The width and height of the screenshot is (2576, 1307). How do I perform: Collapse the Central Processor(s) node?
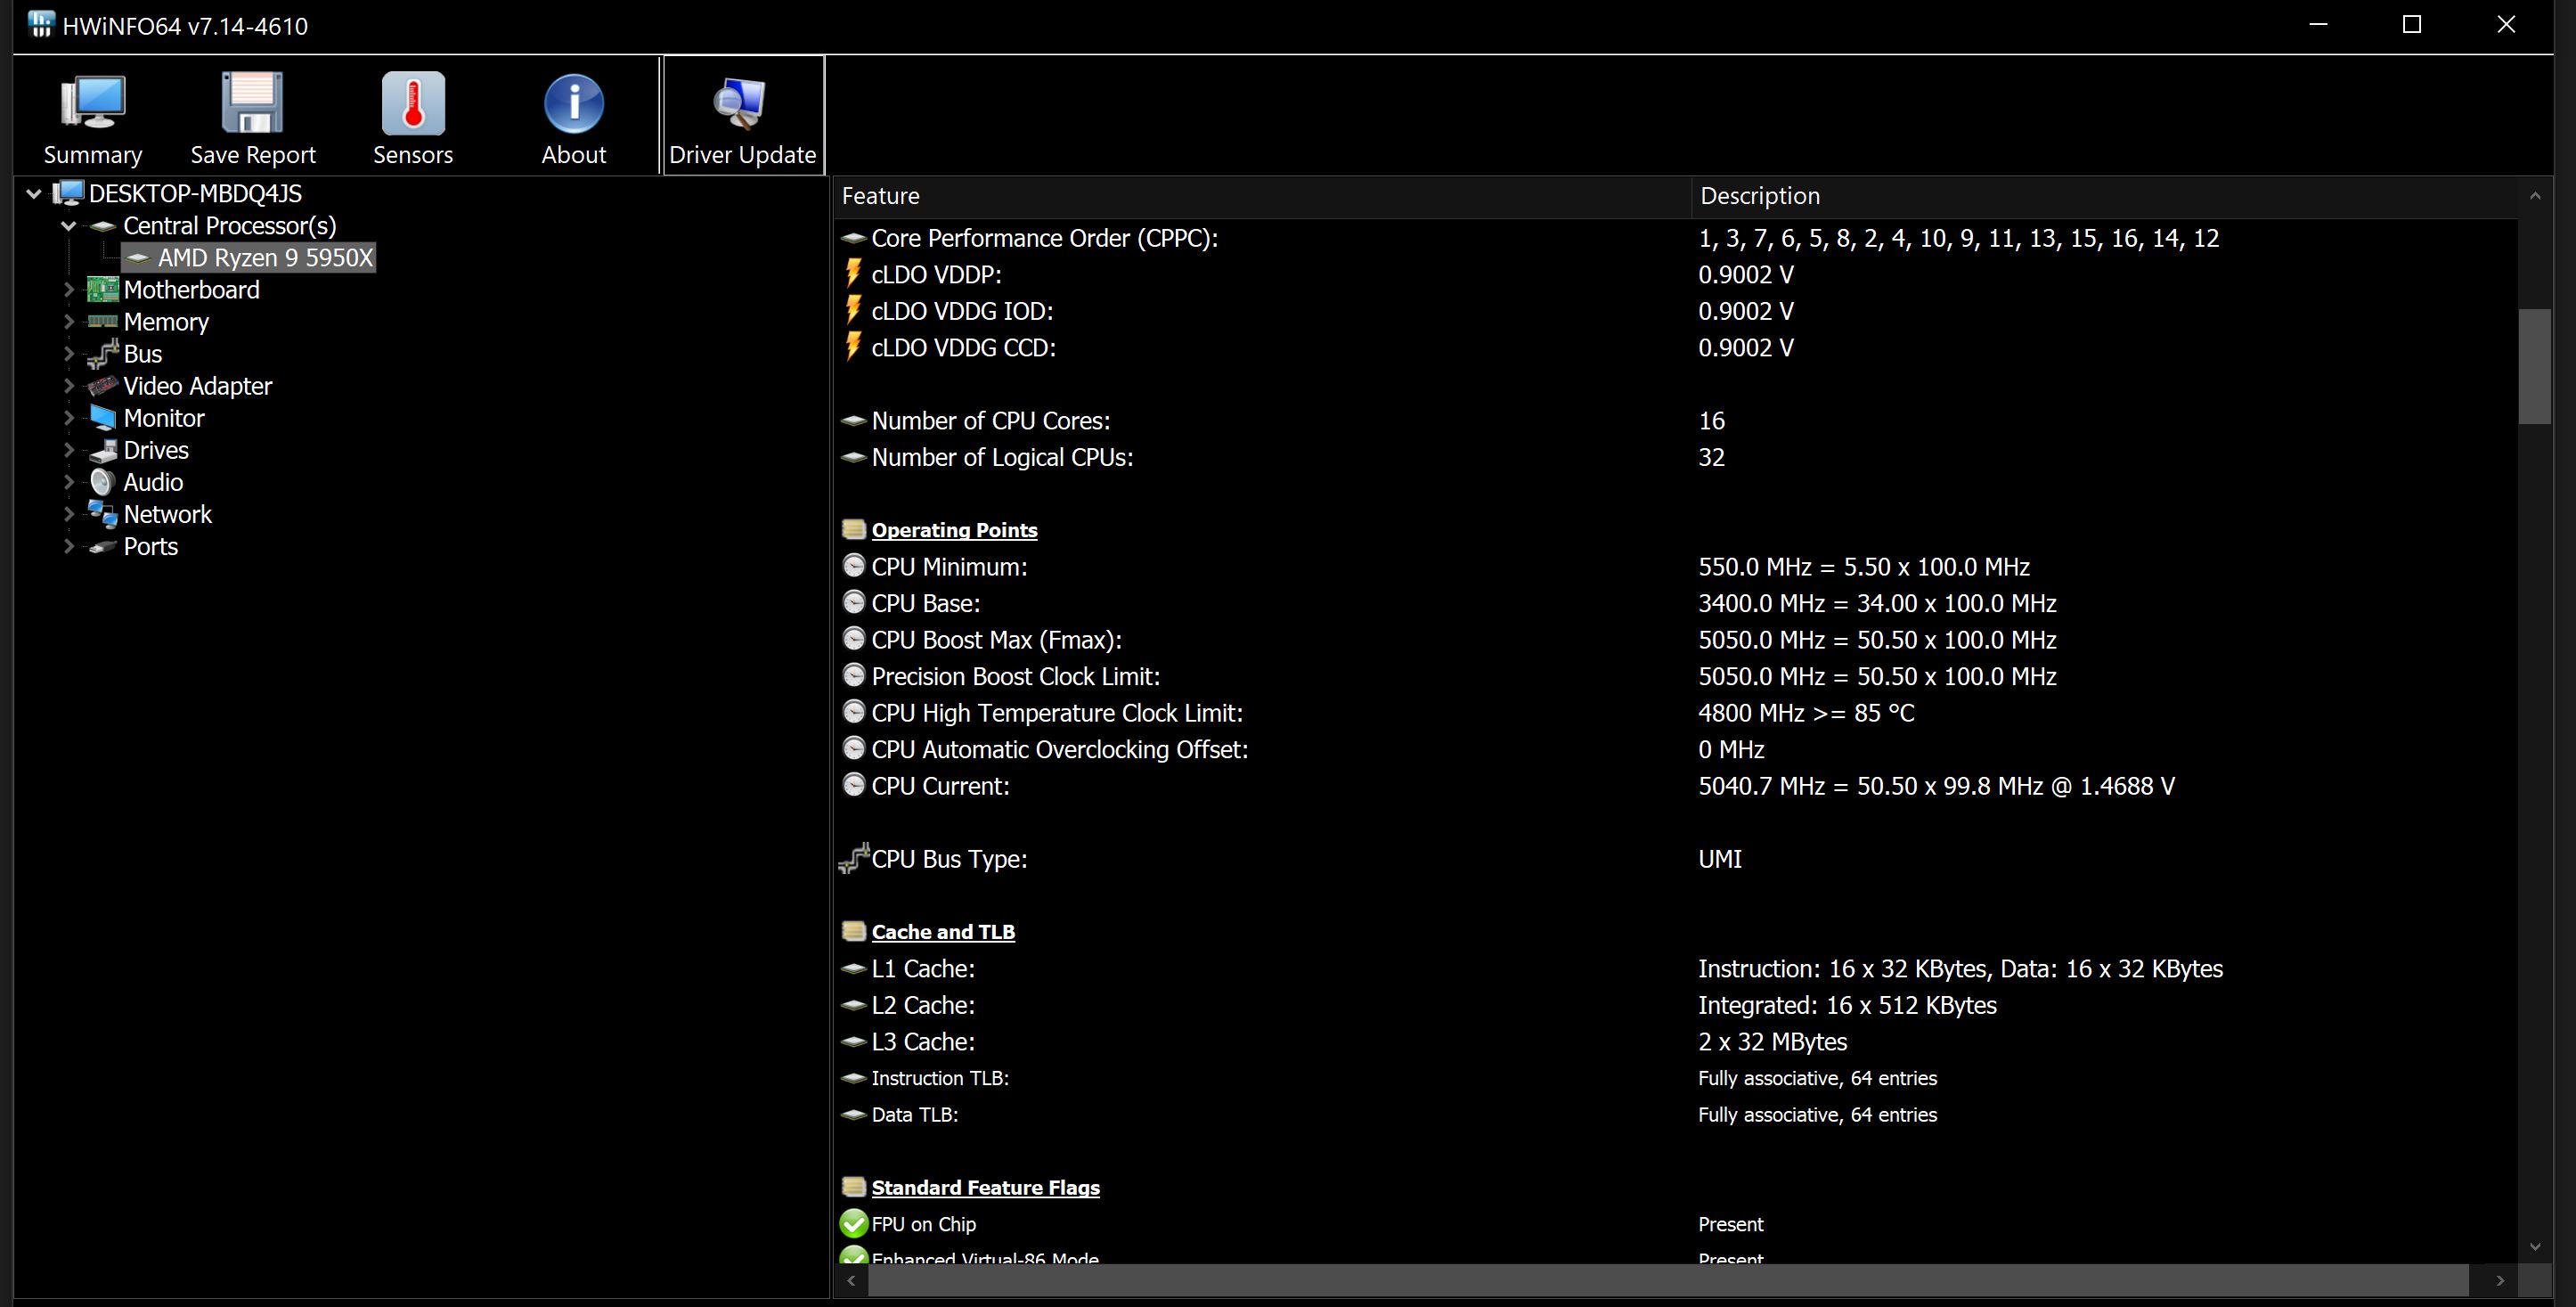coord(69,226)
